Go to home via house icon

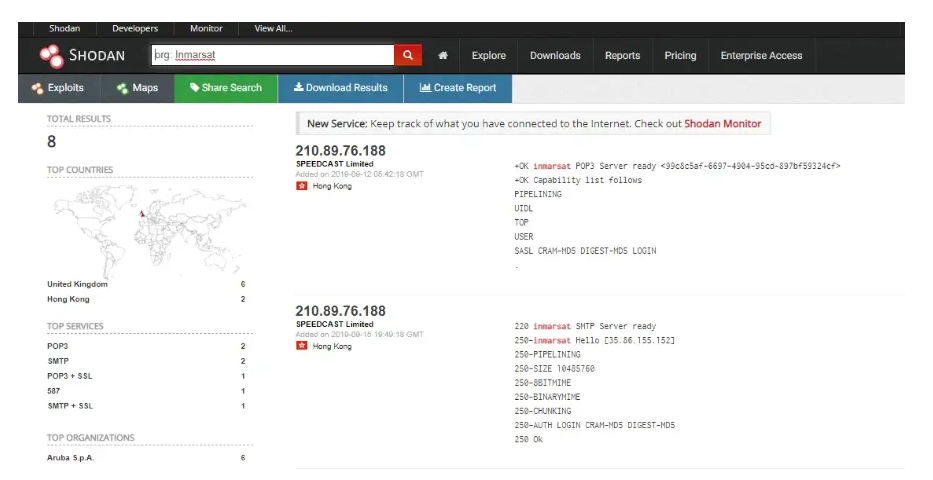coord(443,55)
